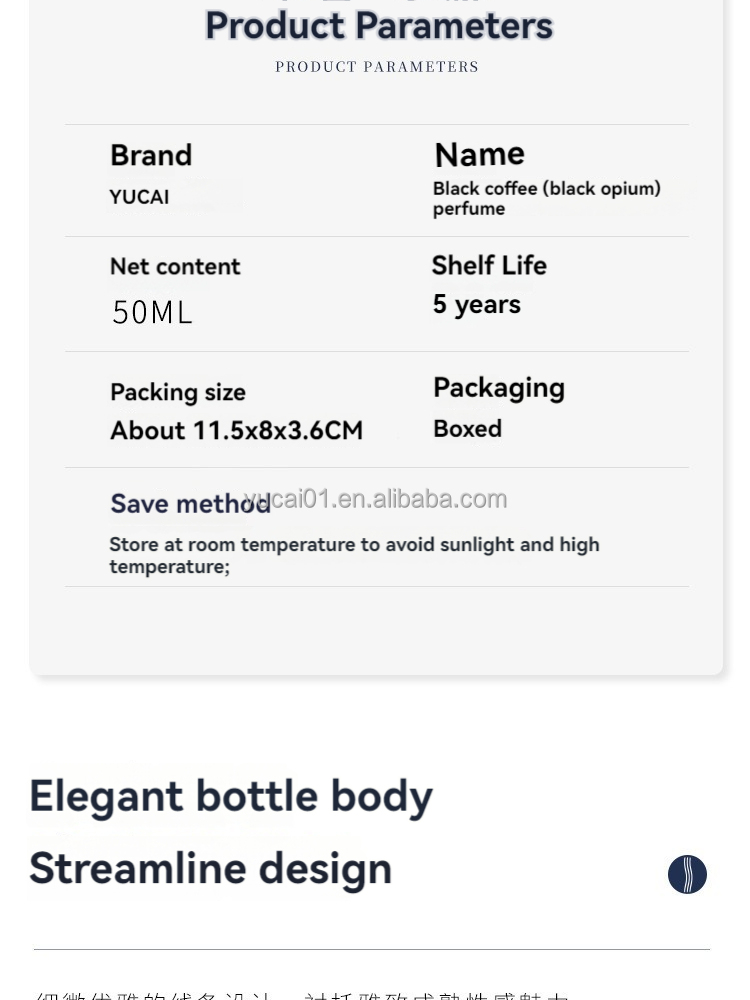Select the Name label

pyautogui.click(x=480, y=154)
